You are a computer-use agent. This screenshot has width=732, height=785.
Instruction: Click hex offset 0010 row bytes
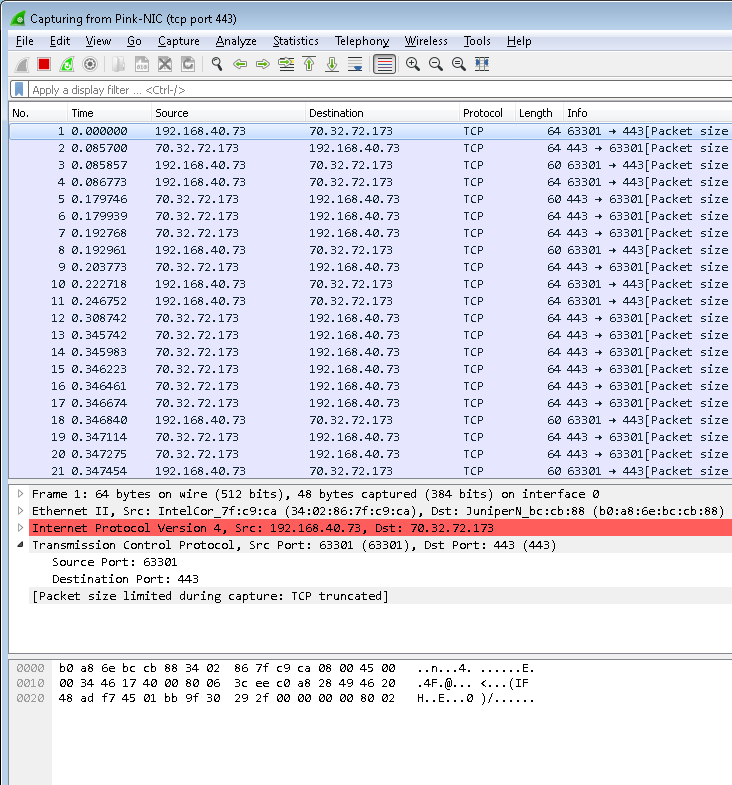[x=227, y=683]
